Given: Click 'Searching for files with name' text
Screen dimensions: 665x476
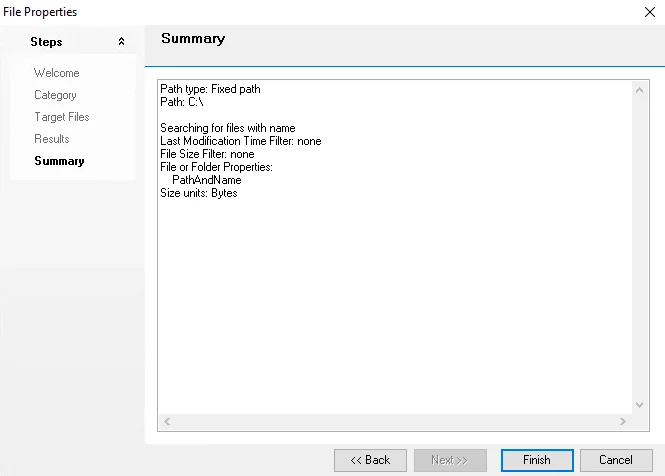Looking at the screenshot, I should tap(228, 128).
